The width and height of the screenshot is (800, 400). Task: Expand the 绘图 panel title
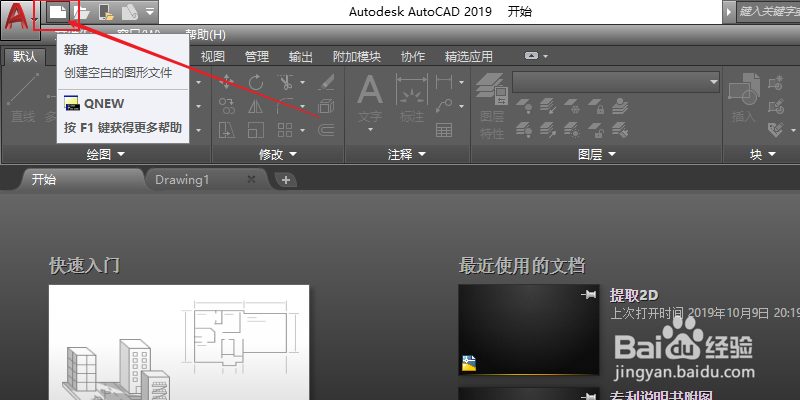pyautogui.click(x=106, y=154)
